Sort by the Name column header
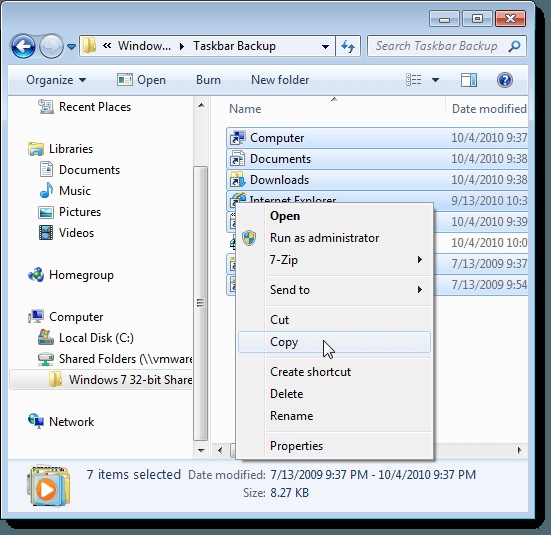The height and width of the screenshot is (535, 551). point(245,109)
